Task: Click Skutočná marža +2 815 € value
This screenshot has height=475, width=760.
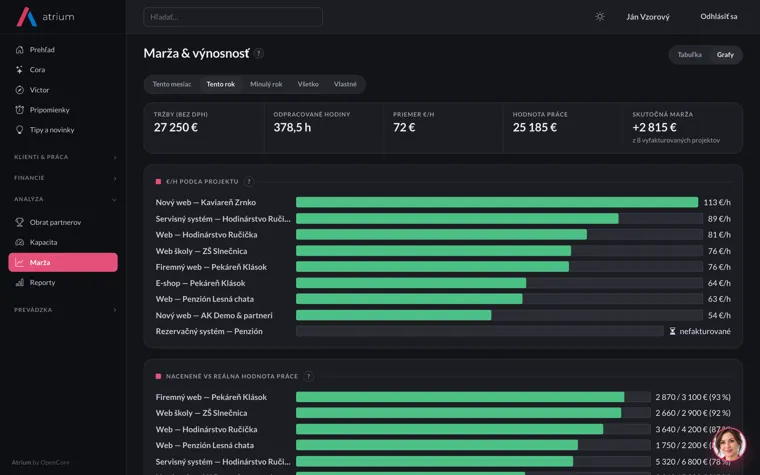Action: (x=654, y=127)
